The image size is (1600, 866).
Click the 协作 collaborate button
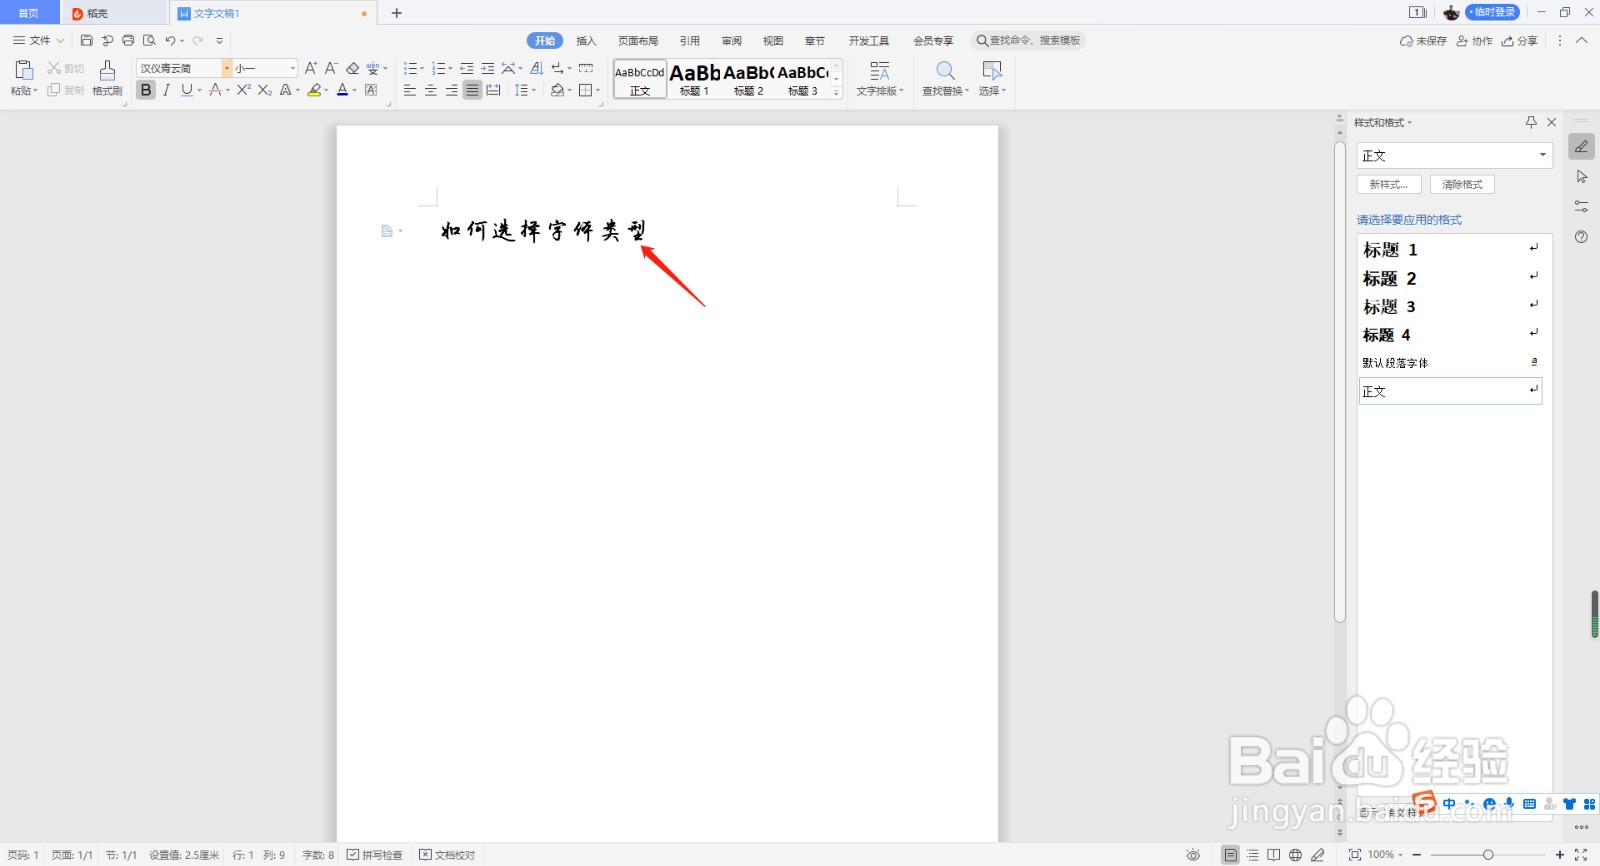pos(1475,41)
